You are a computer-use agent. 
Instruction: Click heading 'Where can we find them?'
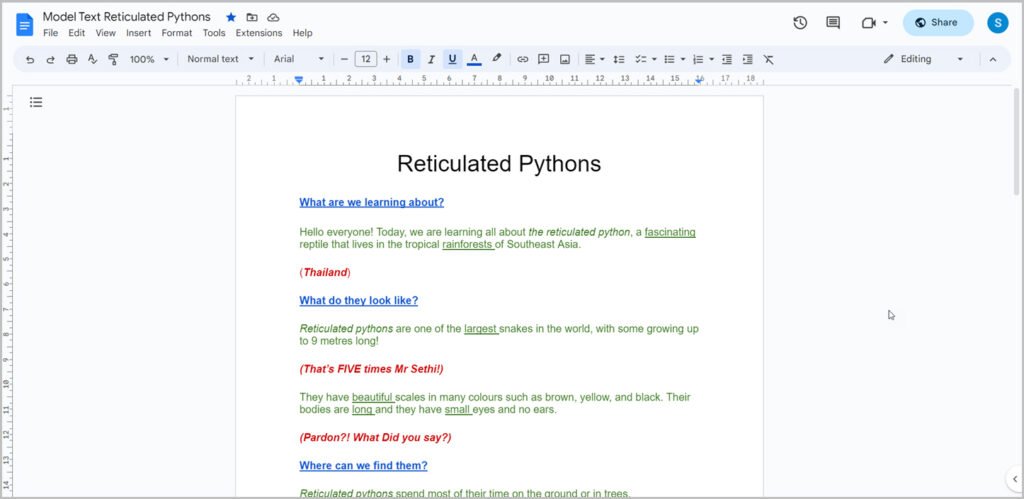(363, 466)
